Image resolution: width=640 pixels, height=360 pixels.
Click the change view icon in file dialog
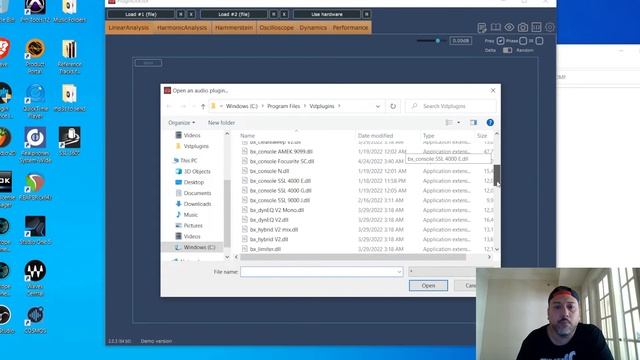click(449, 122)
